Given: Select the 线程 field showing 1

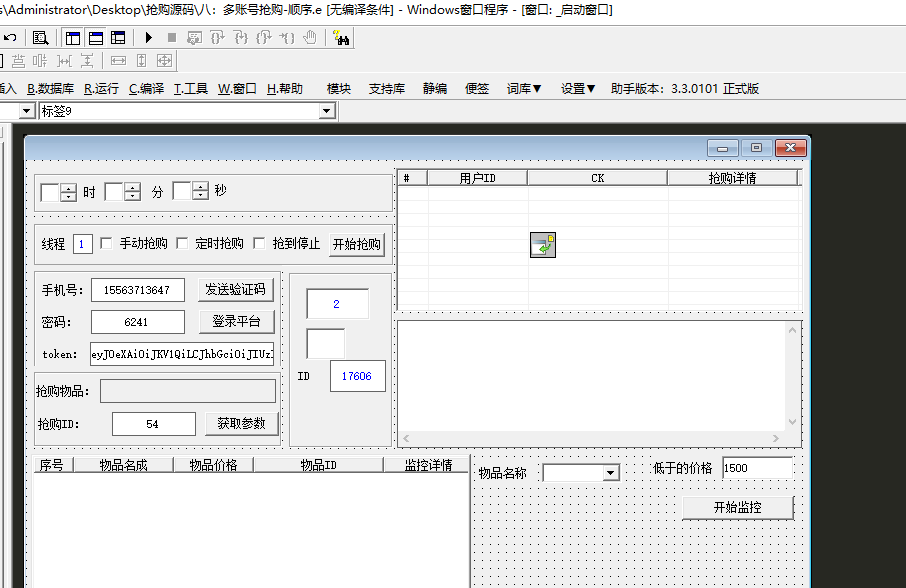Looking at the screenshot, I should (83, 244).
